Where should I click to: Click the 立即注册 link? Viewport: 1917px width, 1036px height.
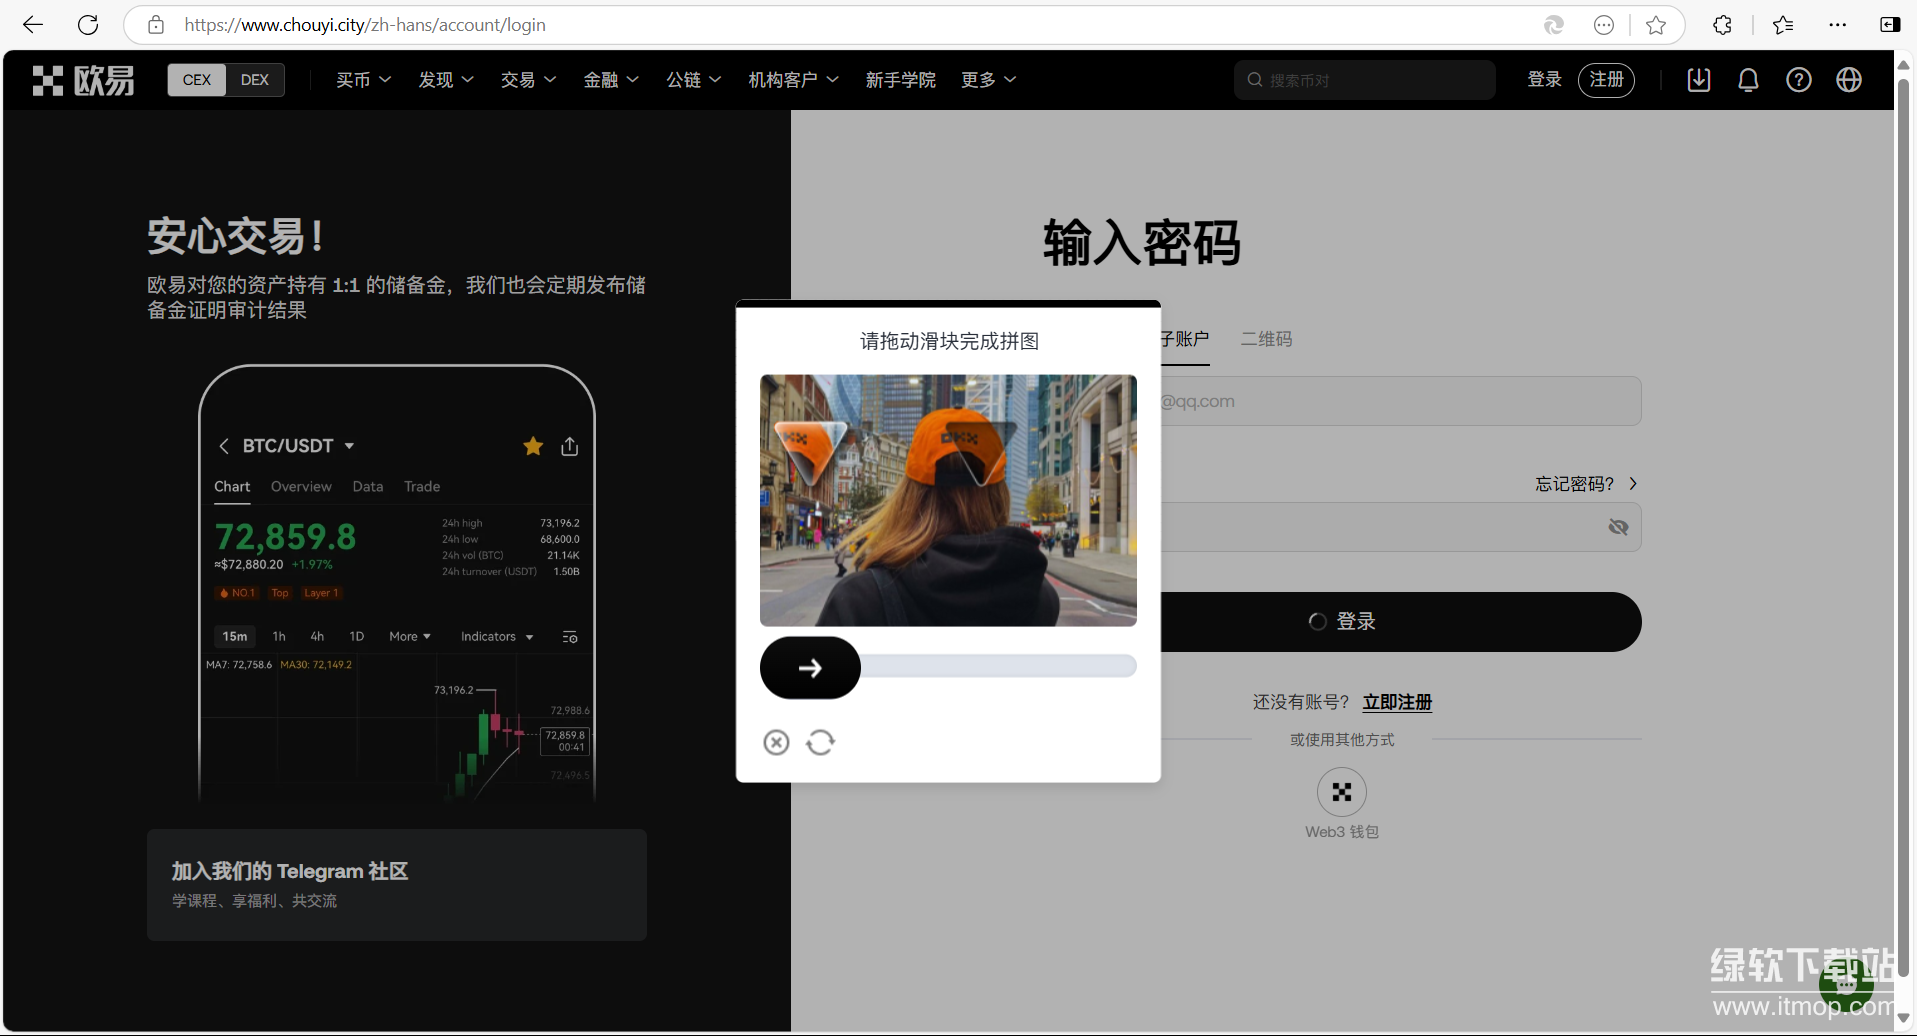coord(1397,703)
